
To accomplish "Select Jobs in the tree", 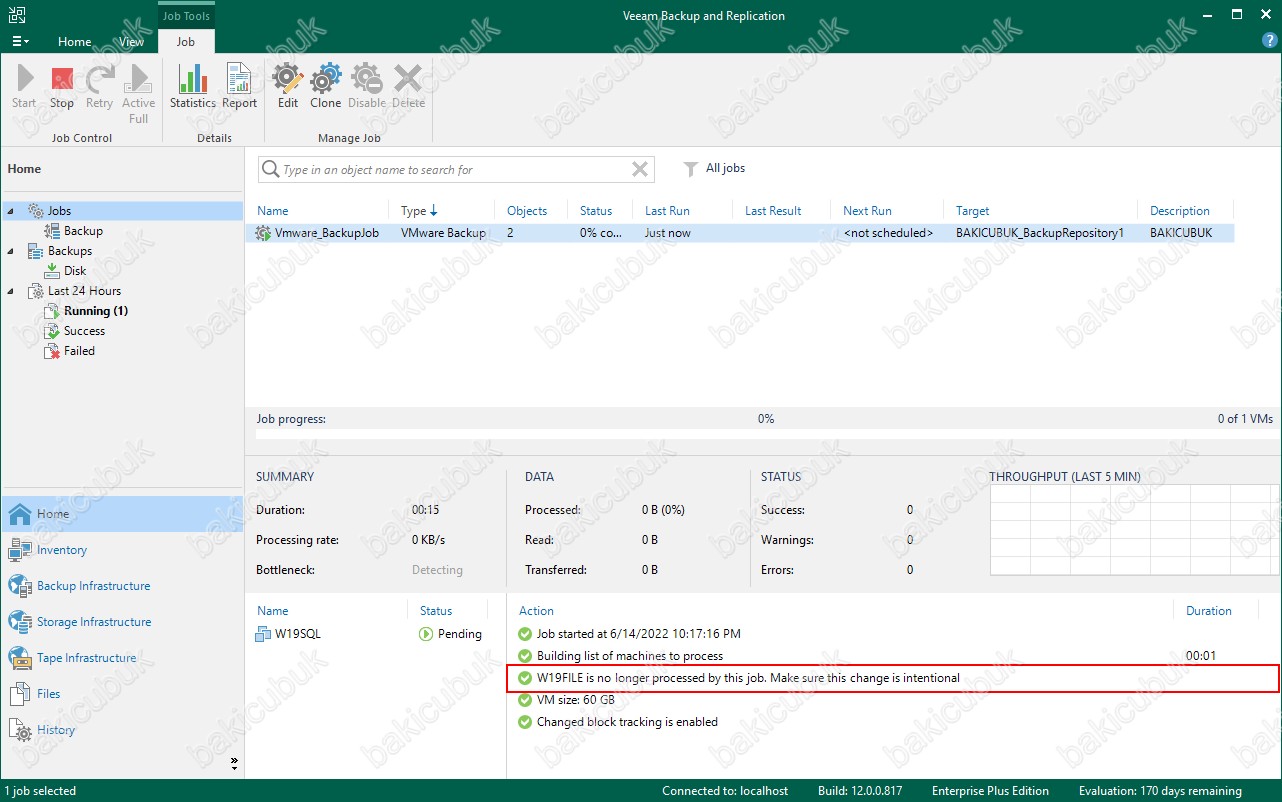I will tap(59, 211).
